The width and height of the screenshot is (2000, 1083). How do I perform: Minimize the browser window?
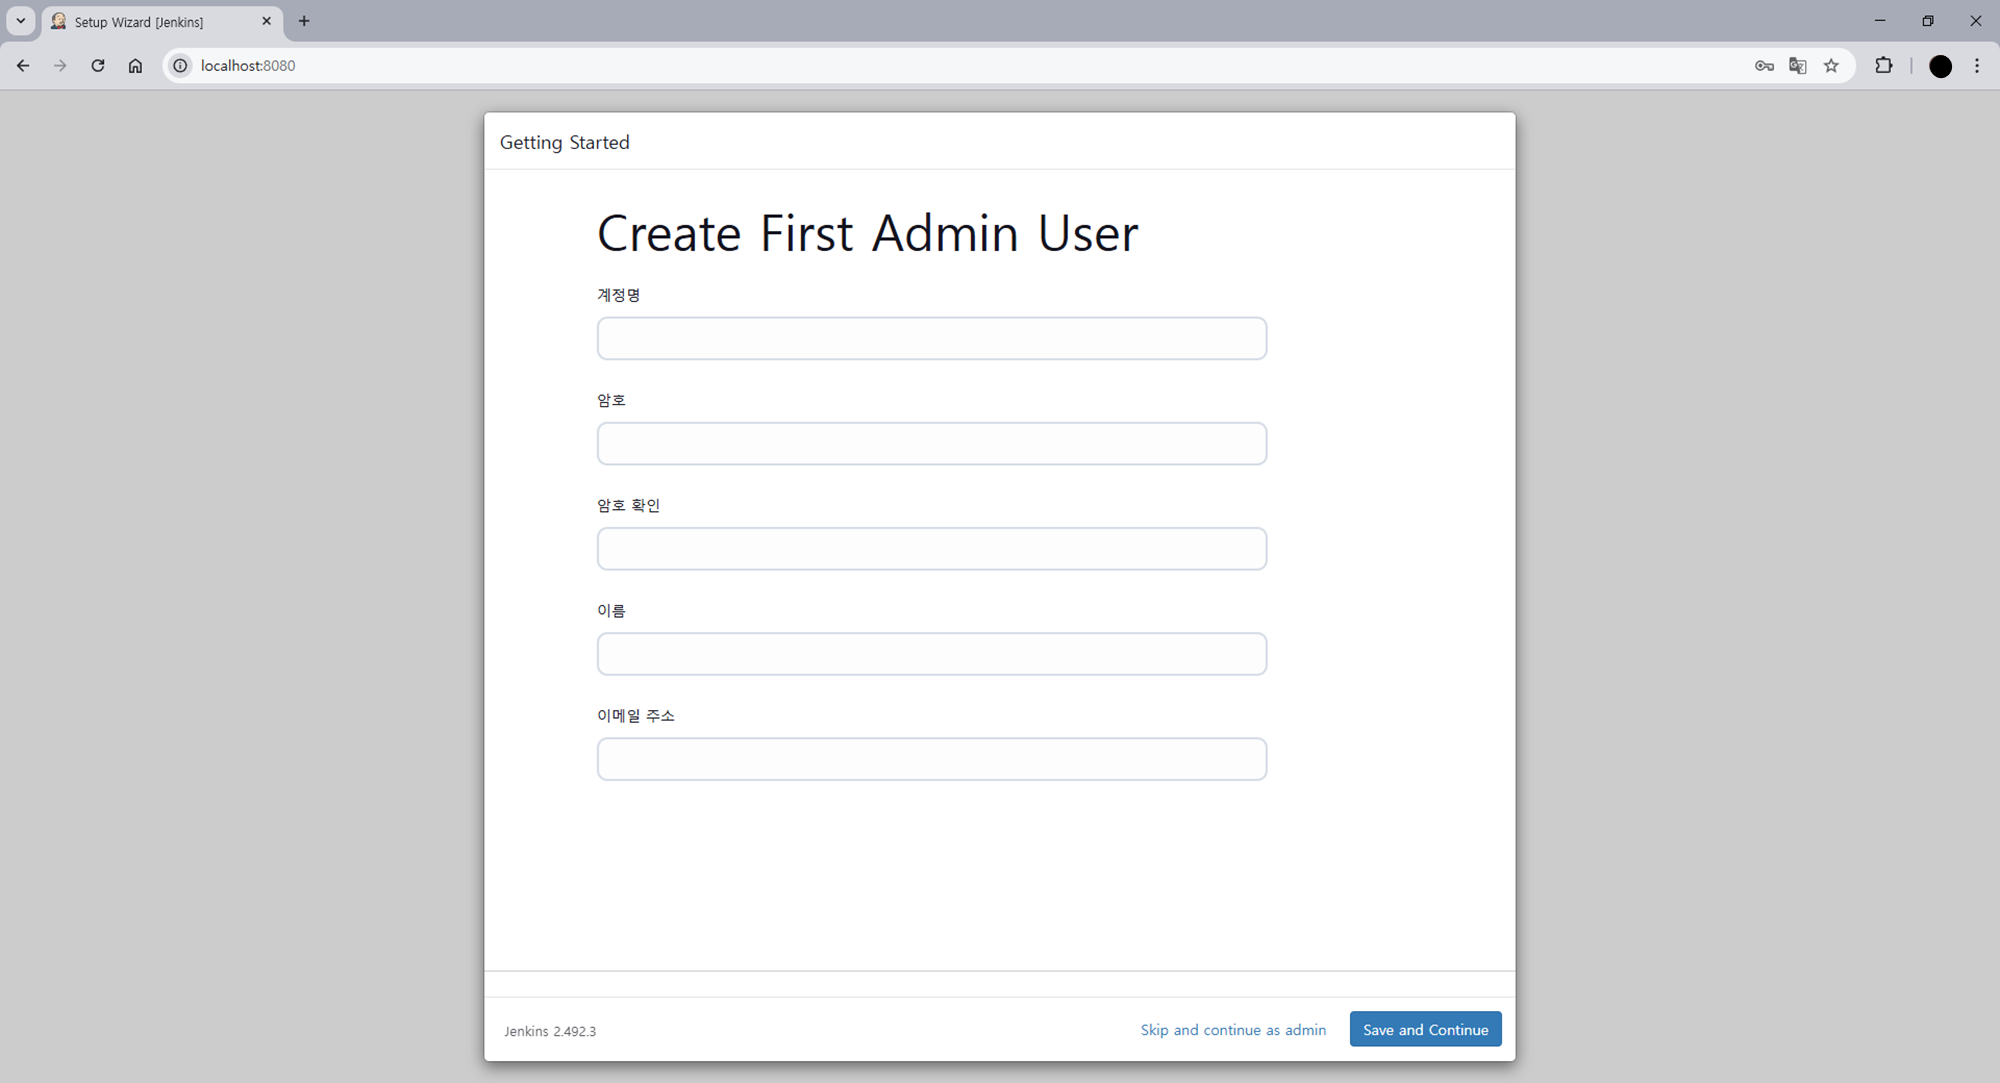click(x=1880, y=21)
